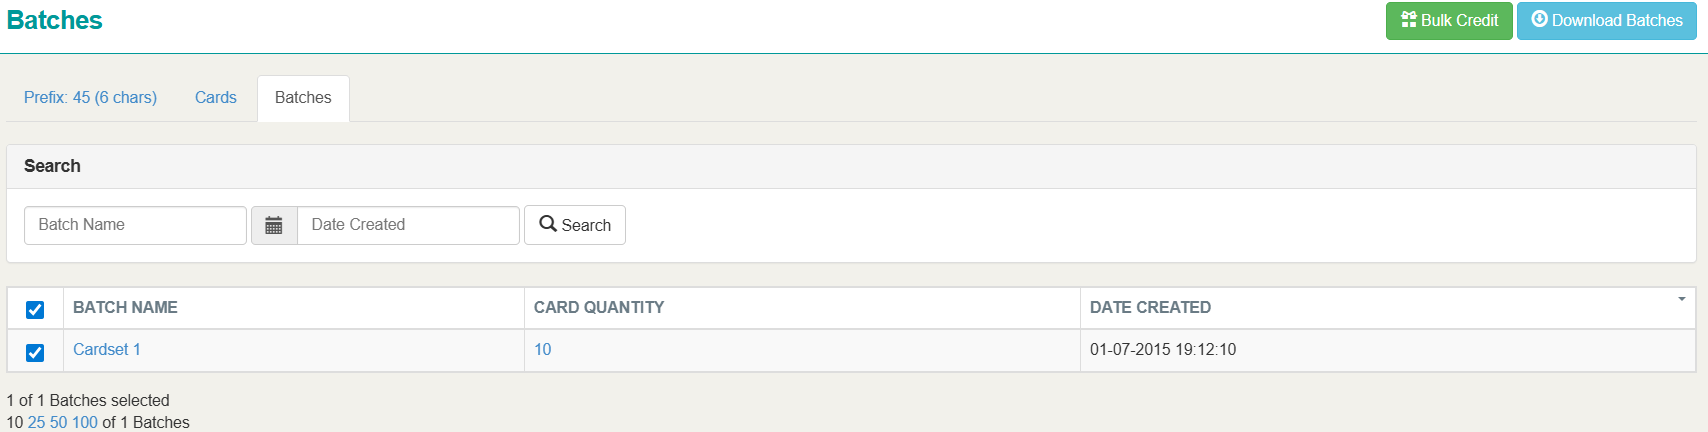Viewport: 1708px width, 432px height.
Task: Run the search with the magnifier button
Action: 575,225
